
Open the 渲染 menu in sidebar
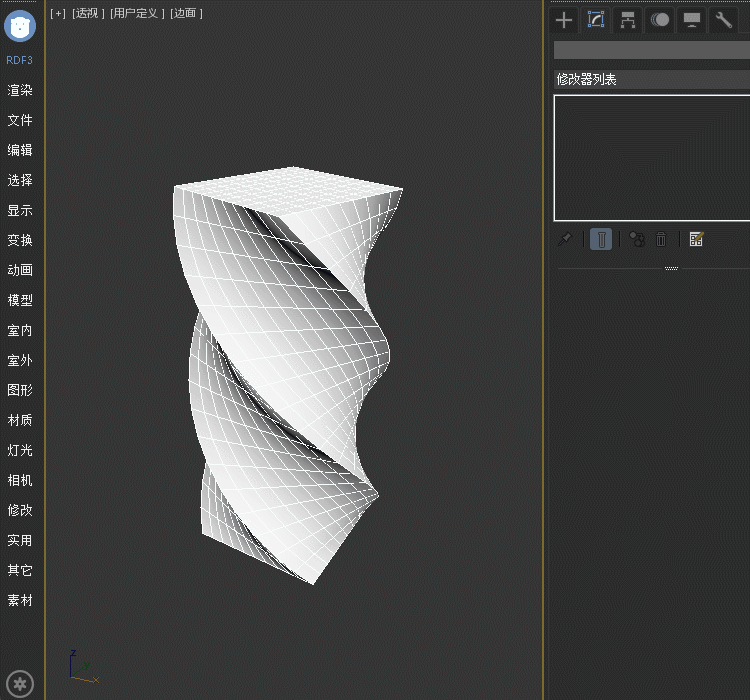click(20, 90)
